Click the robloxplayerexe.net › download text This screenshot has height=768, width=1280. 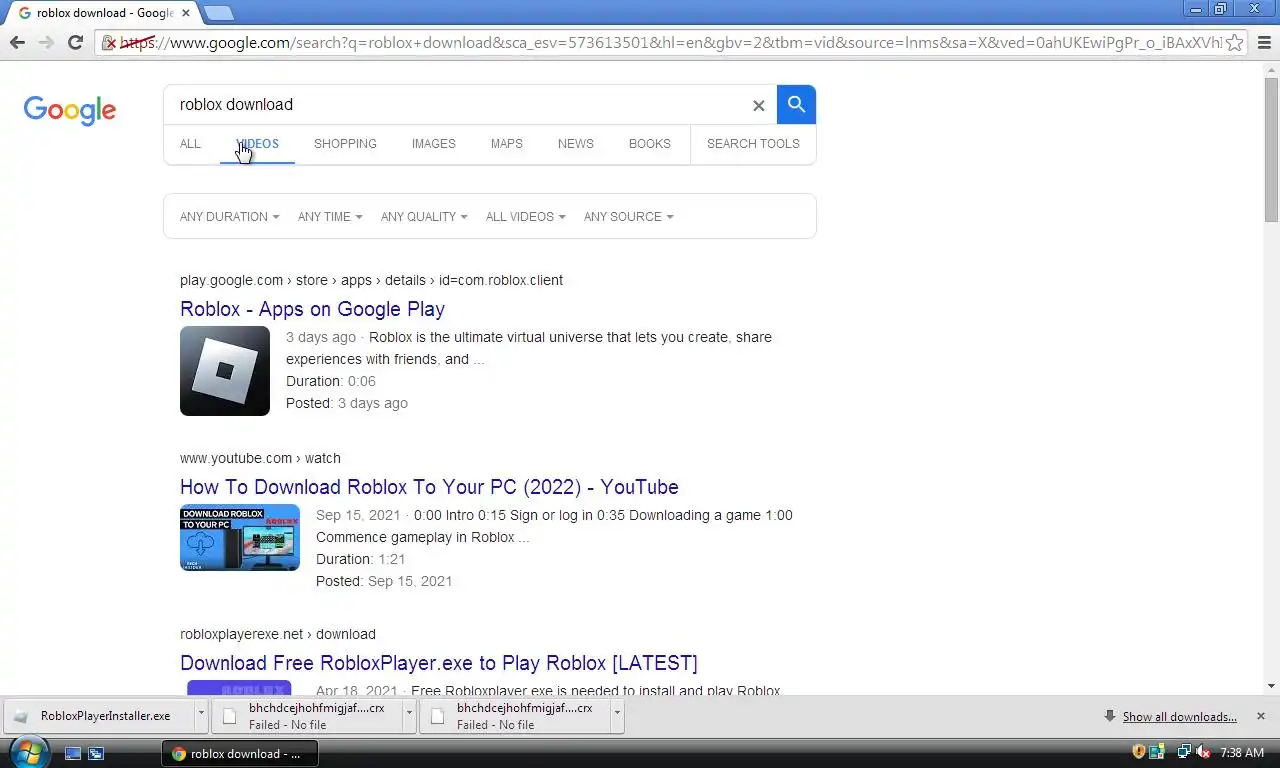click(x=278, y=634)
